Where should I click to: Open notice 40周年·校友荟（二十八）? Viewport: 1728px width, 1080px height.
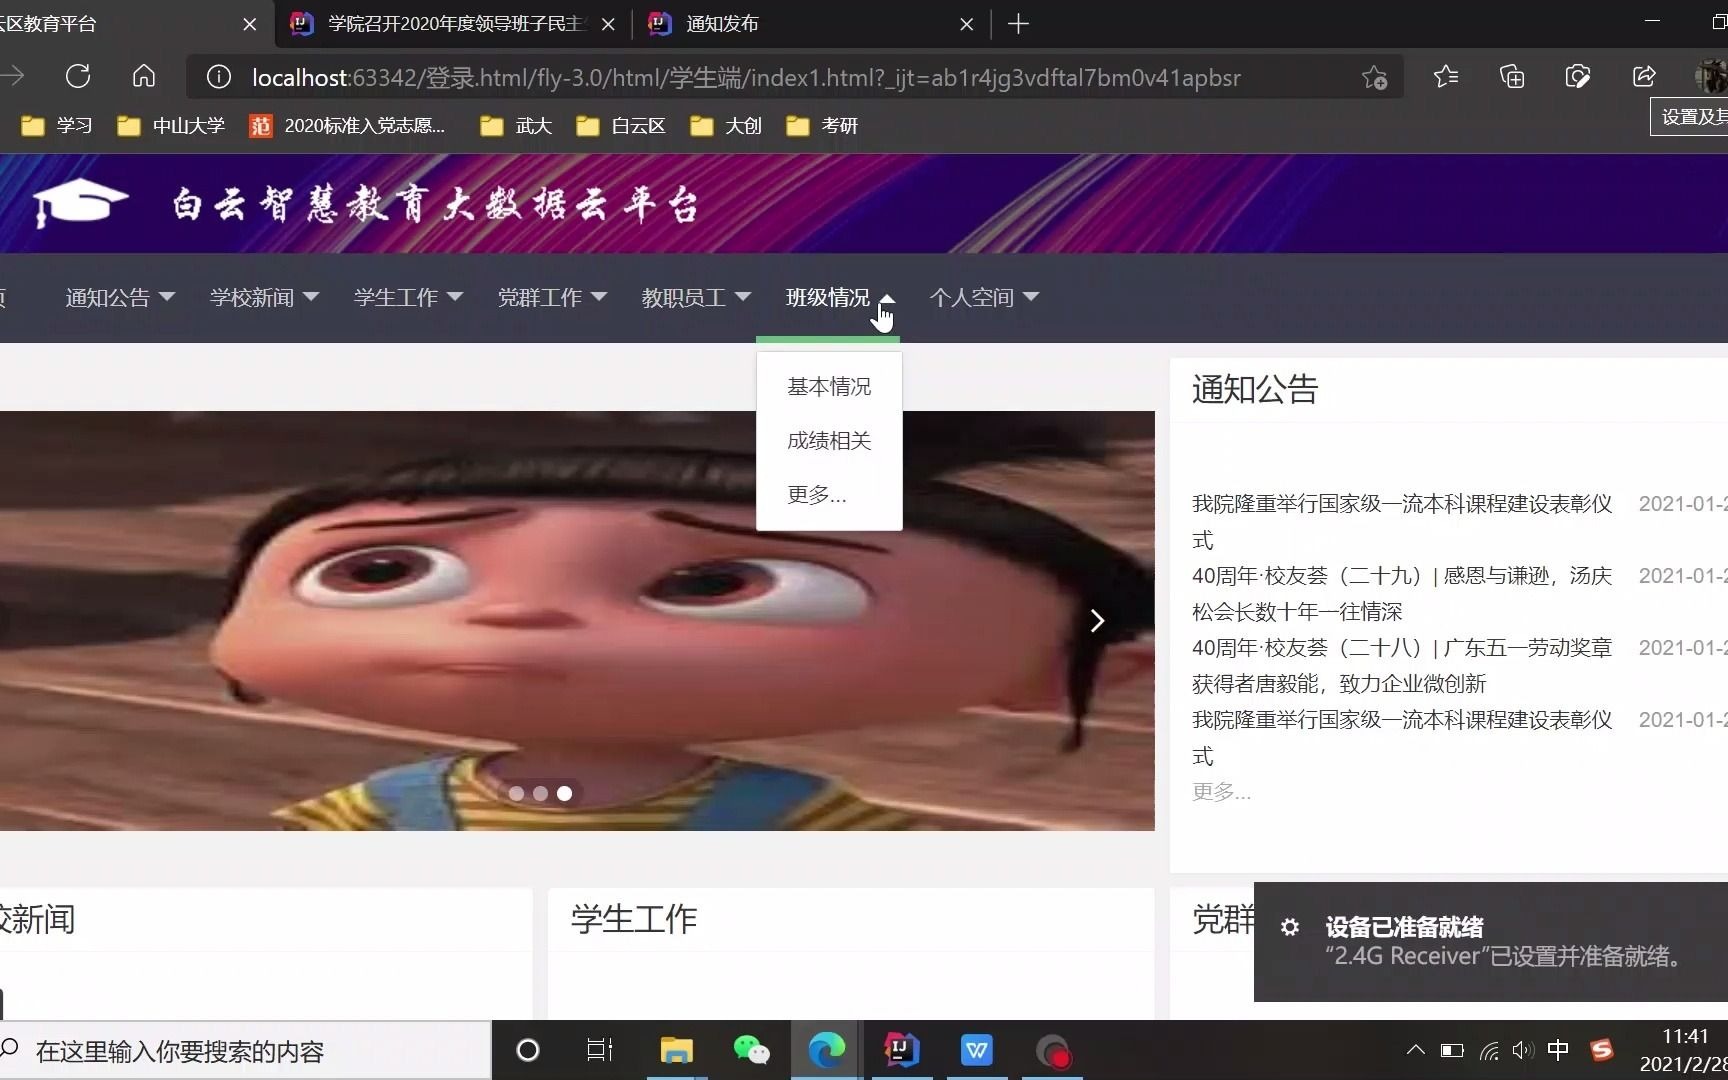[x=1402, y=666]
